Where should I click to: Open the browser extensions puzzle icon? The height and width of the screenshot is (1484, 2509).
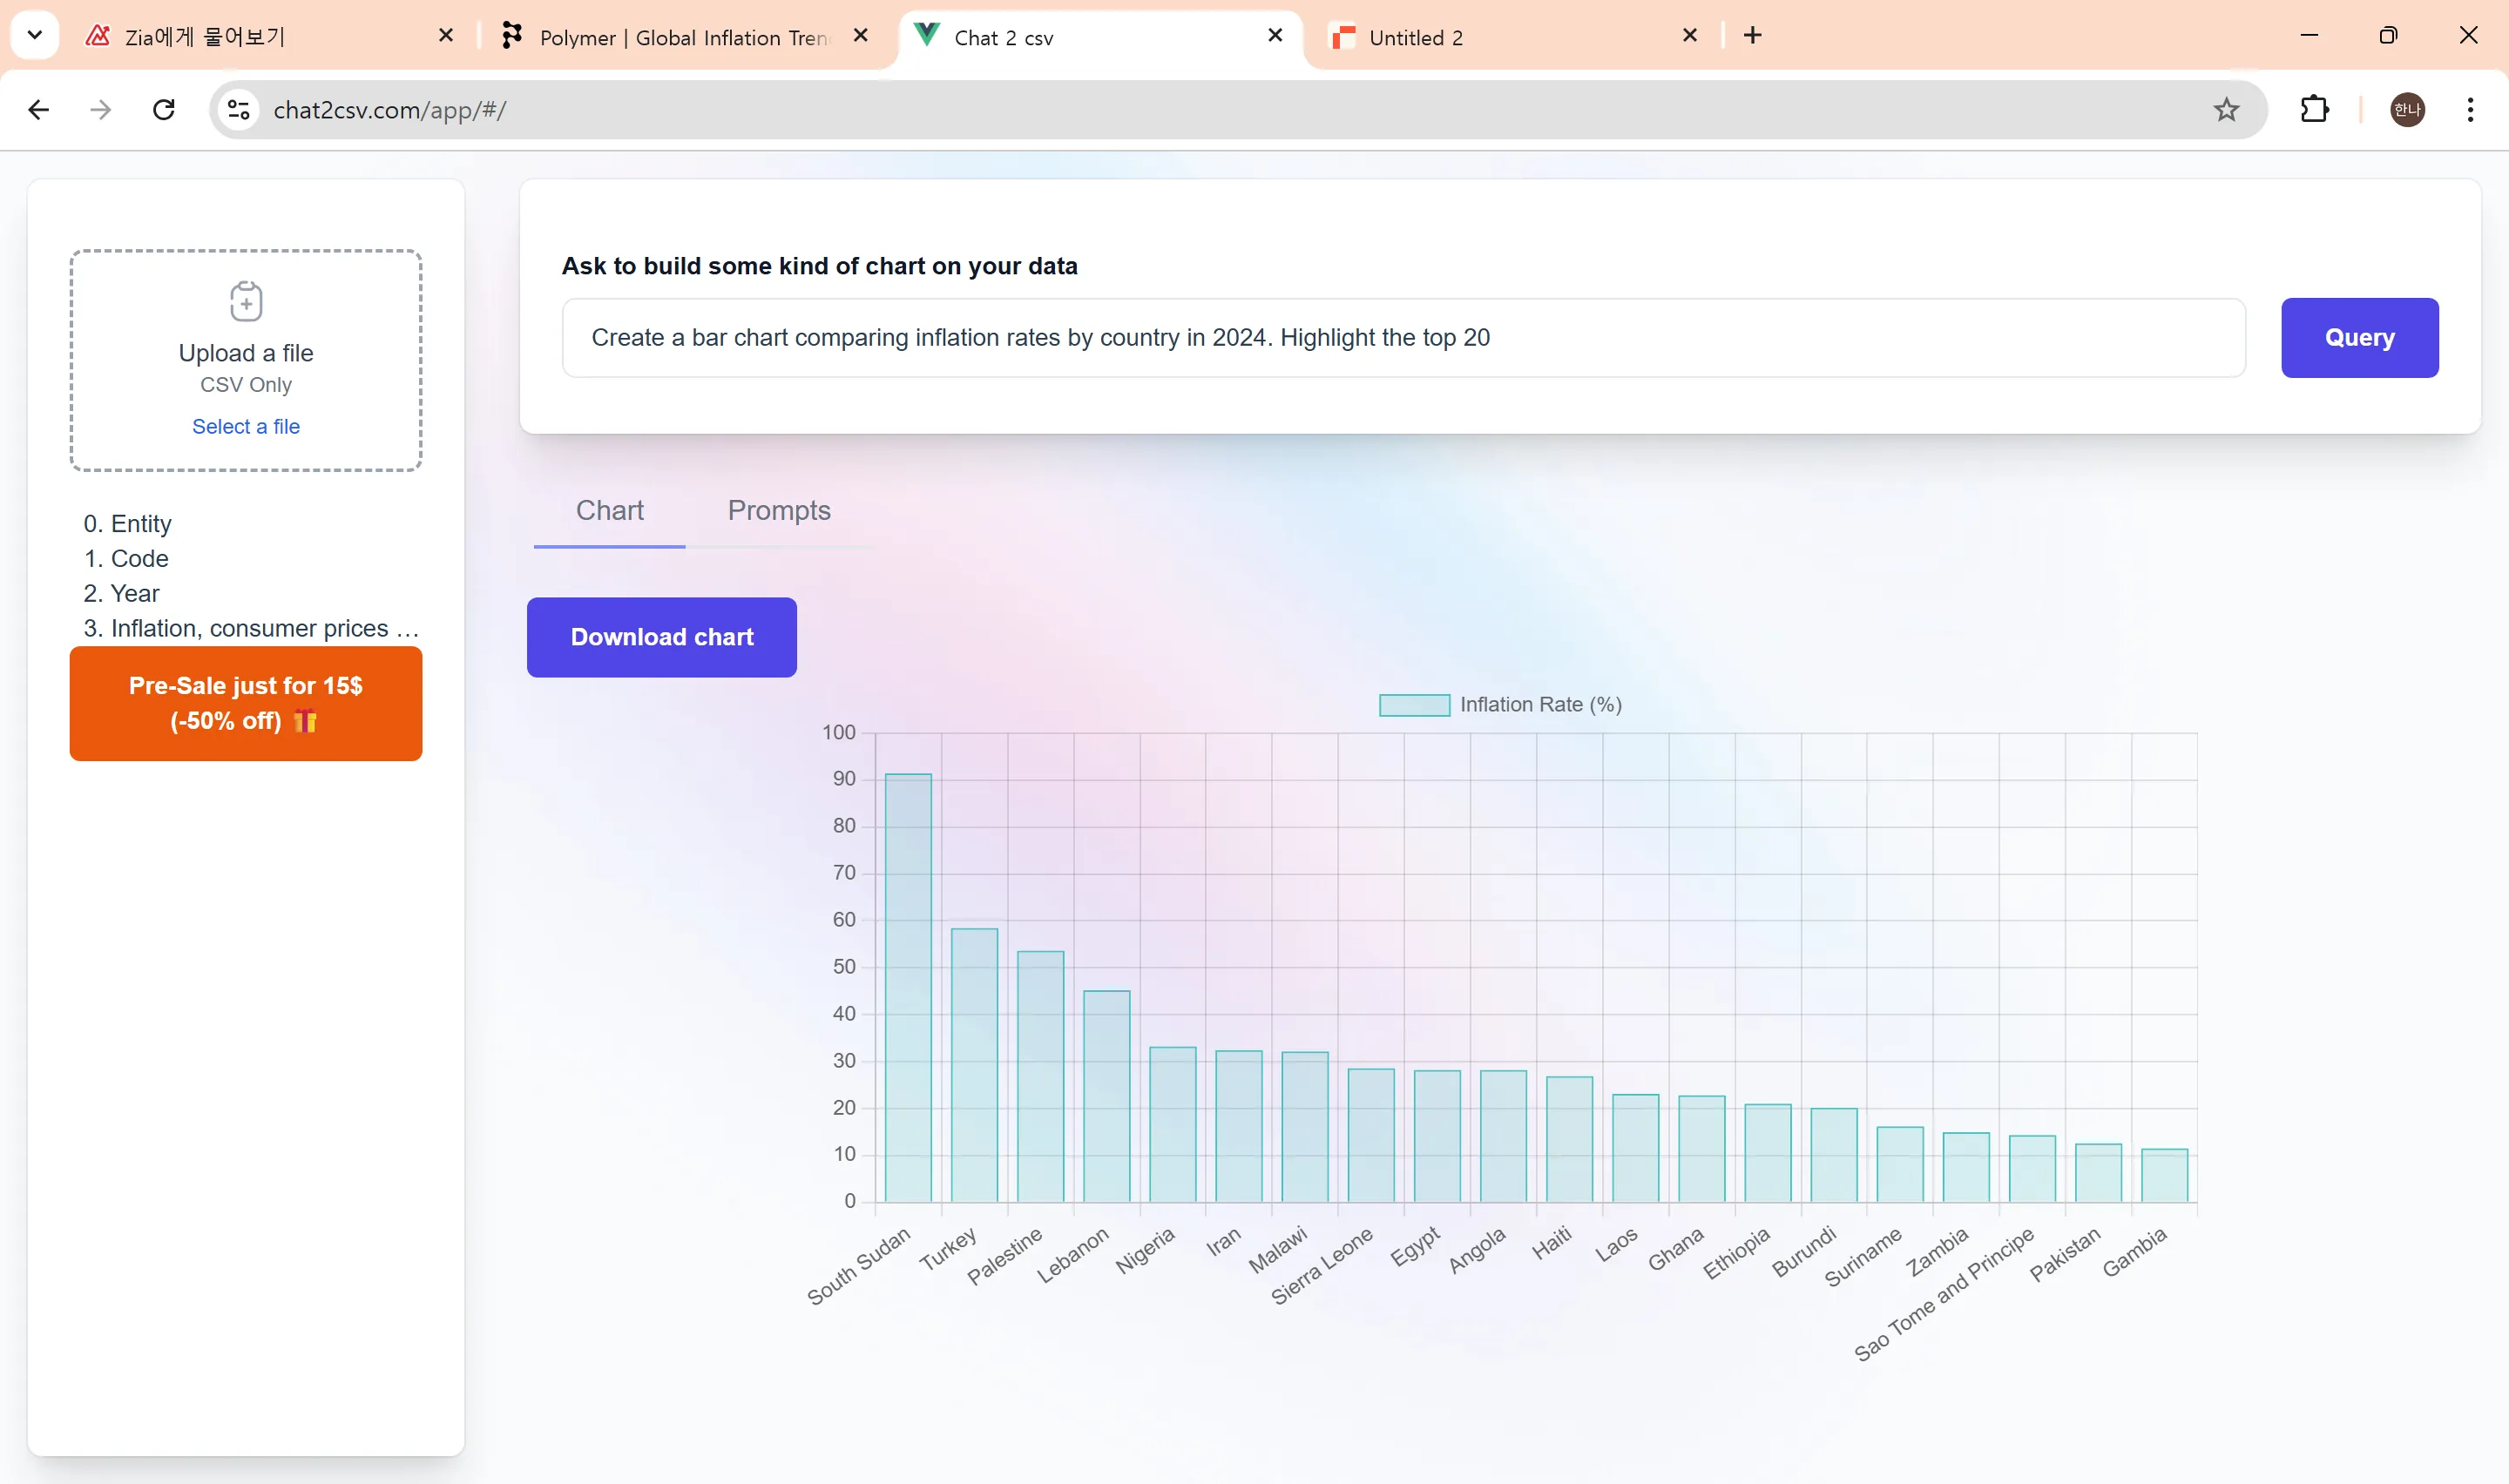coord(2314,110)
